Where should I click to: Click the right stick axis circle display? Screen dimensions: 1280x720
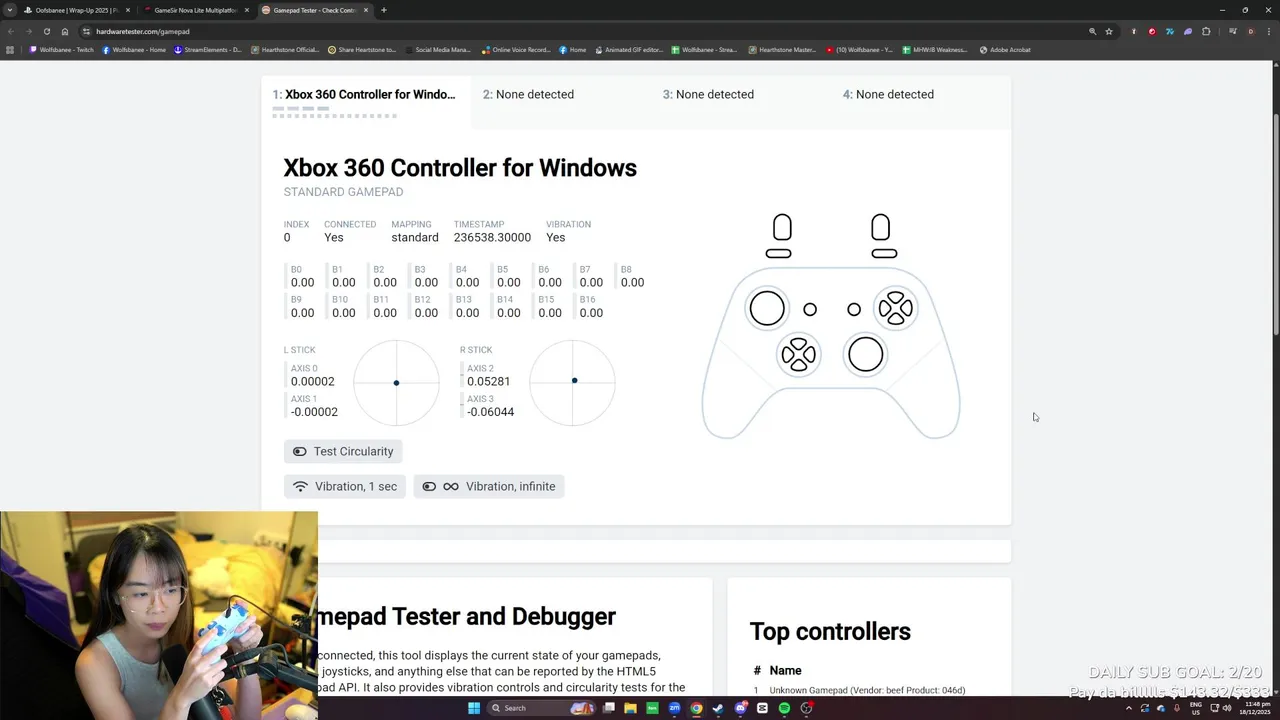click(572, 383)
